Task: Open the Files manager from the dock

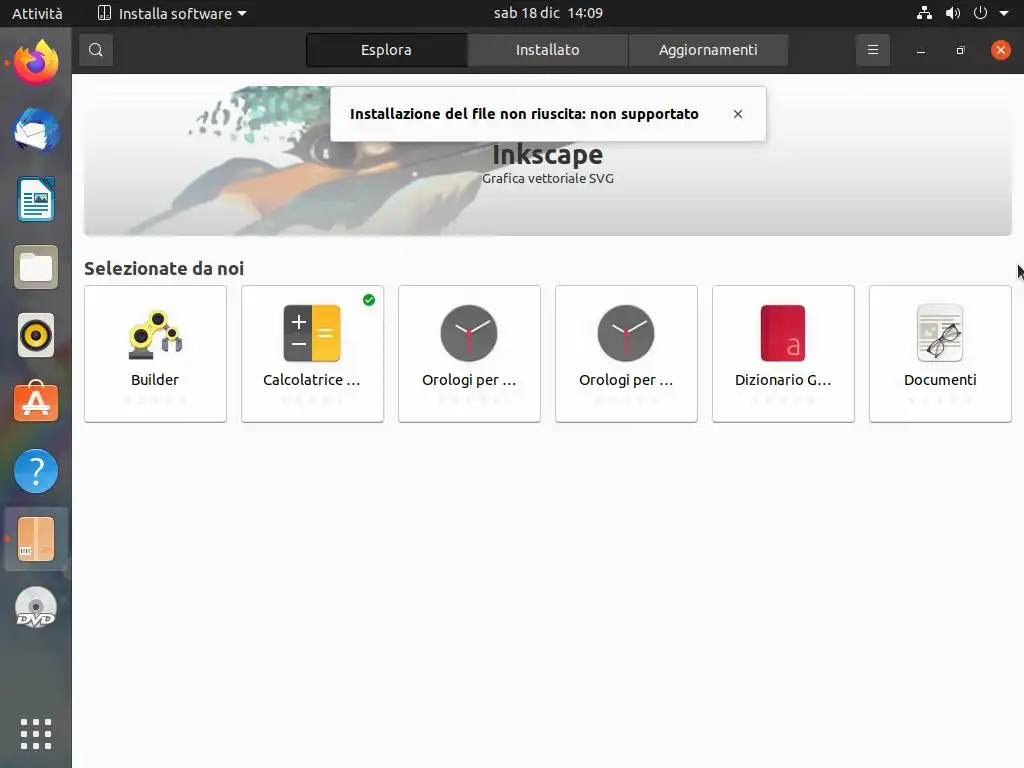Action: tap(36, 267)
